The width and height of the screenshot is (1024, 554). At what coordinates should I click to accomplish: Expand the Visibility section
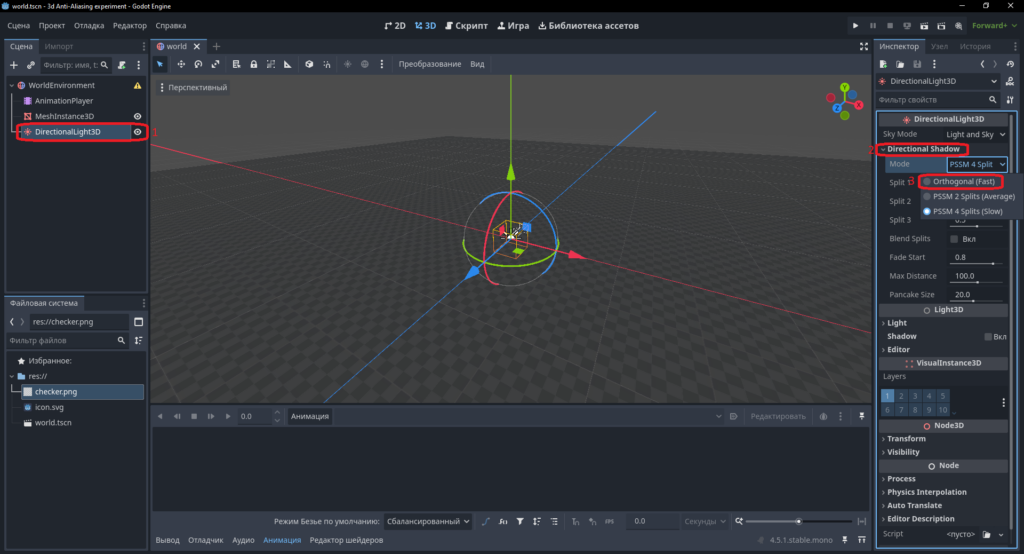pyautogui.click(x=903, y=452)
